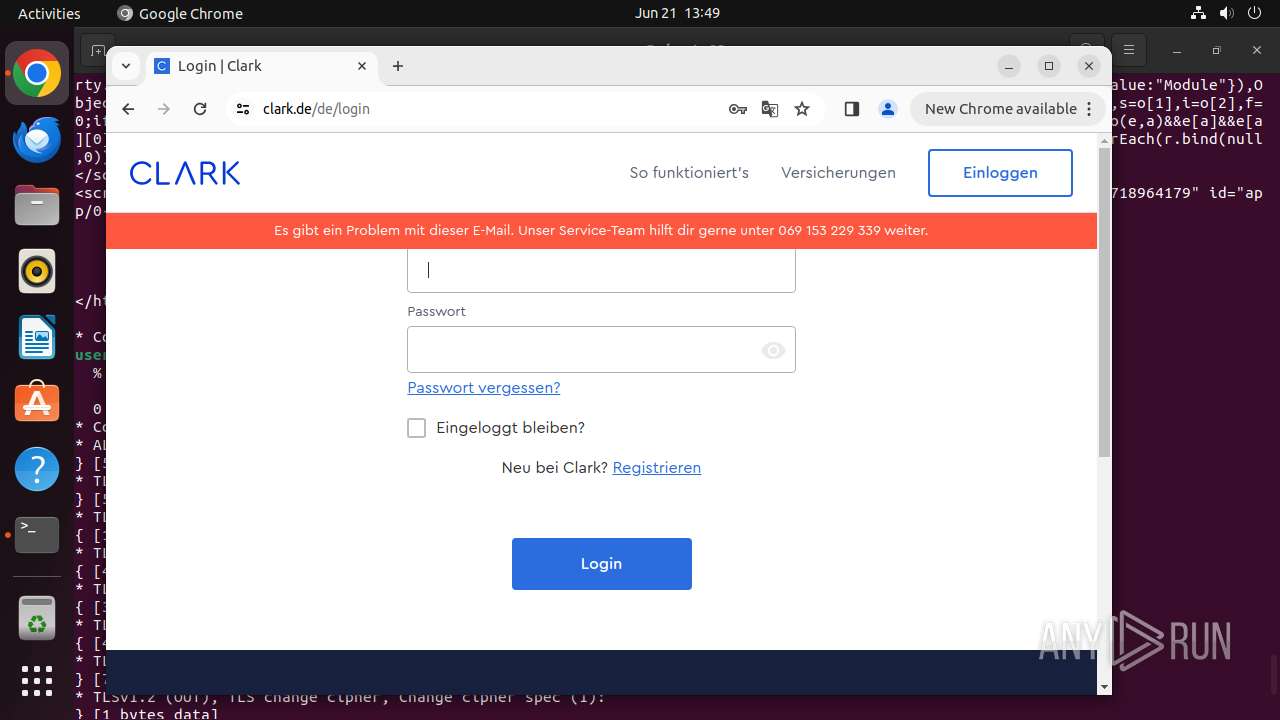Screen dimensions: 1280x720
Task: Open the Trash in the dock
Action: tap(37, 617)
